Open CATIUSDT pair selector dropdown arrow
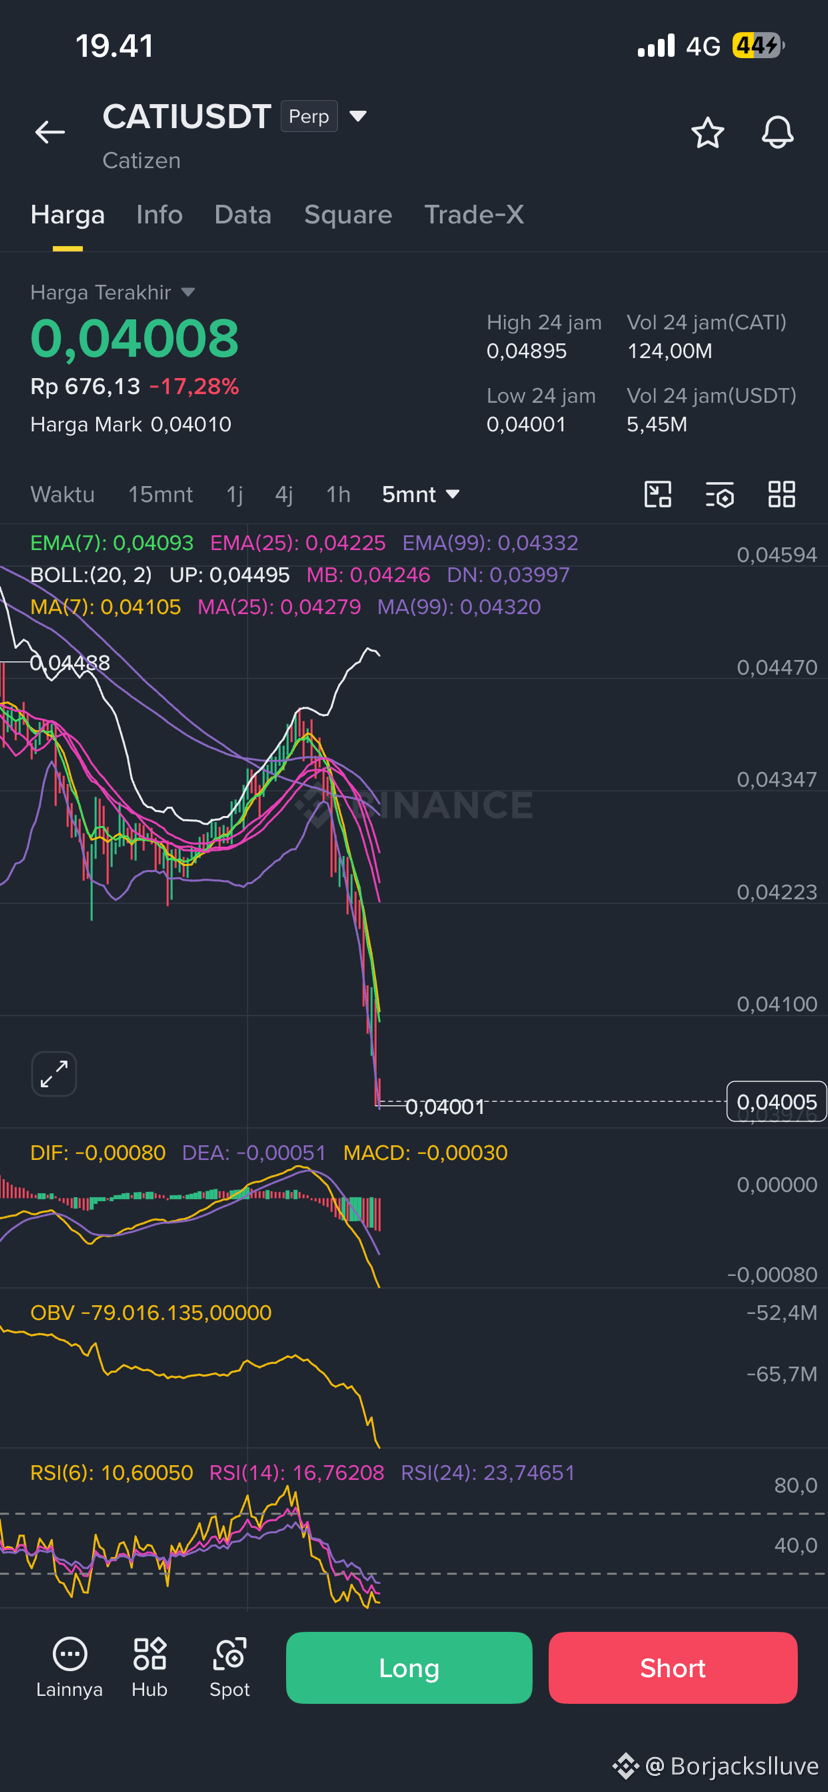Image resolution: width=828 pixels, height=1792 pixels. (358, 117)
